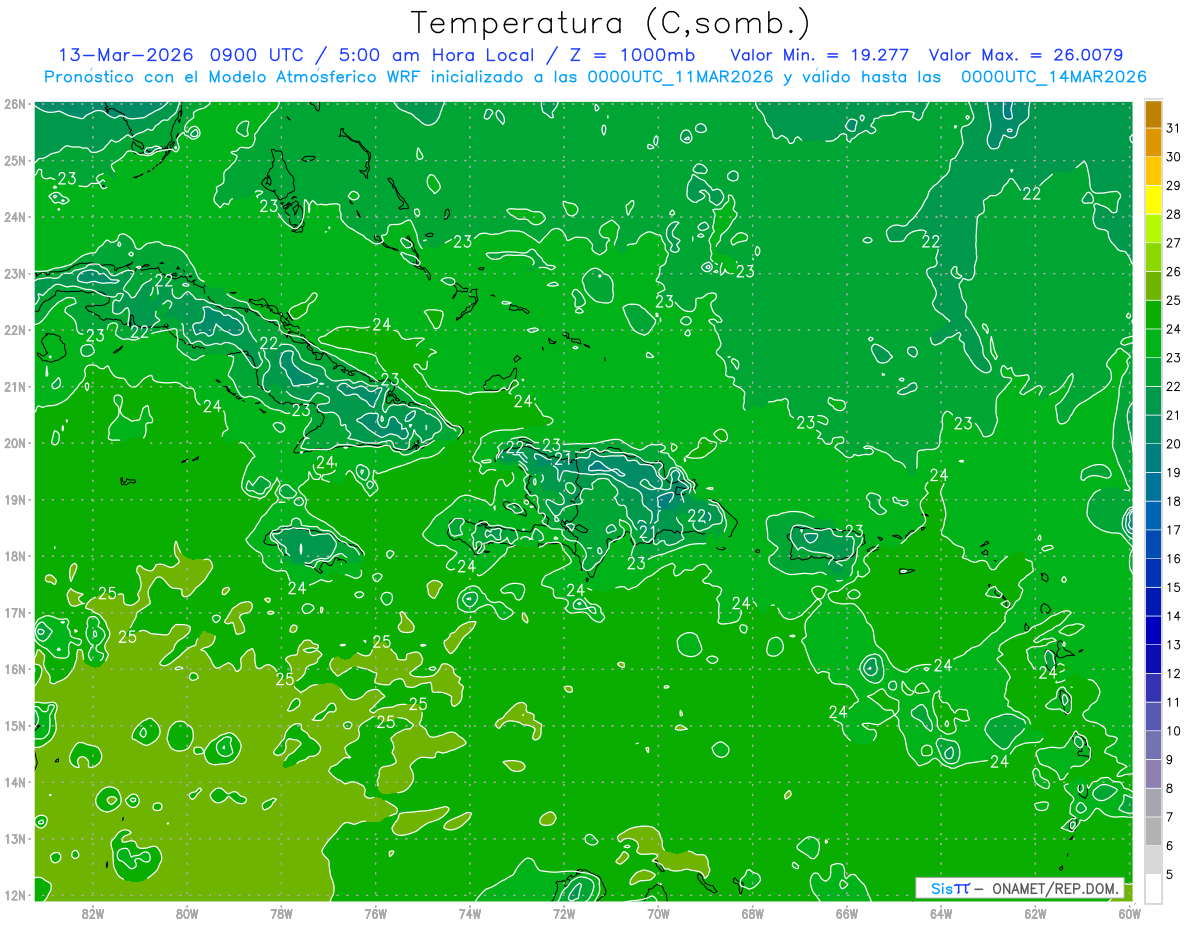Click legend value "10" on the color scale

1173,730
